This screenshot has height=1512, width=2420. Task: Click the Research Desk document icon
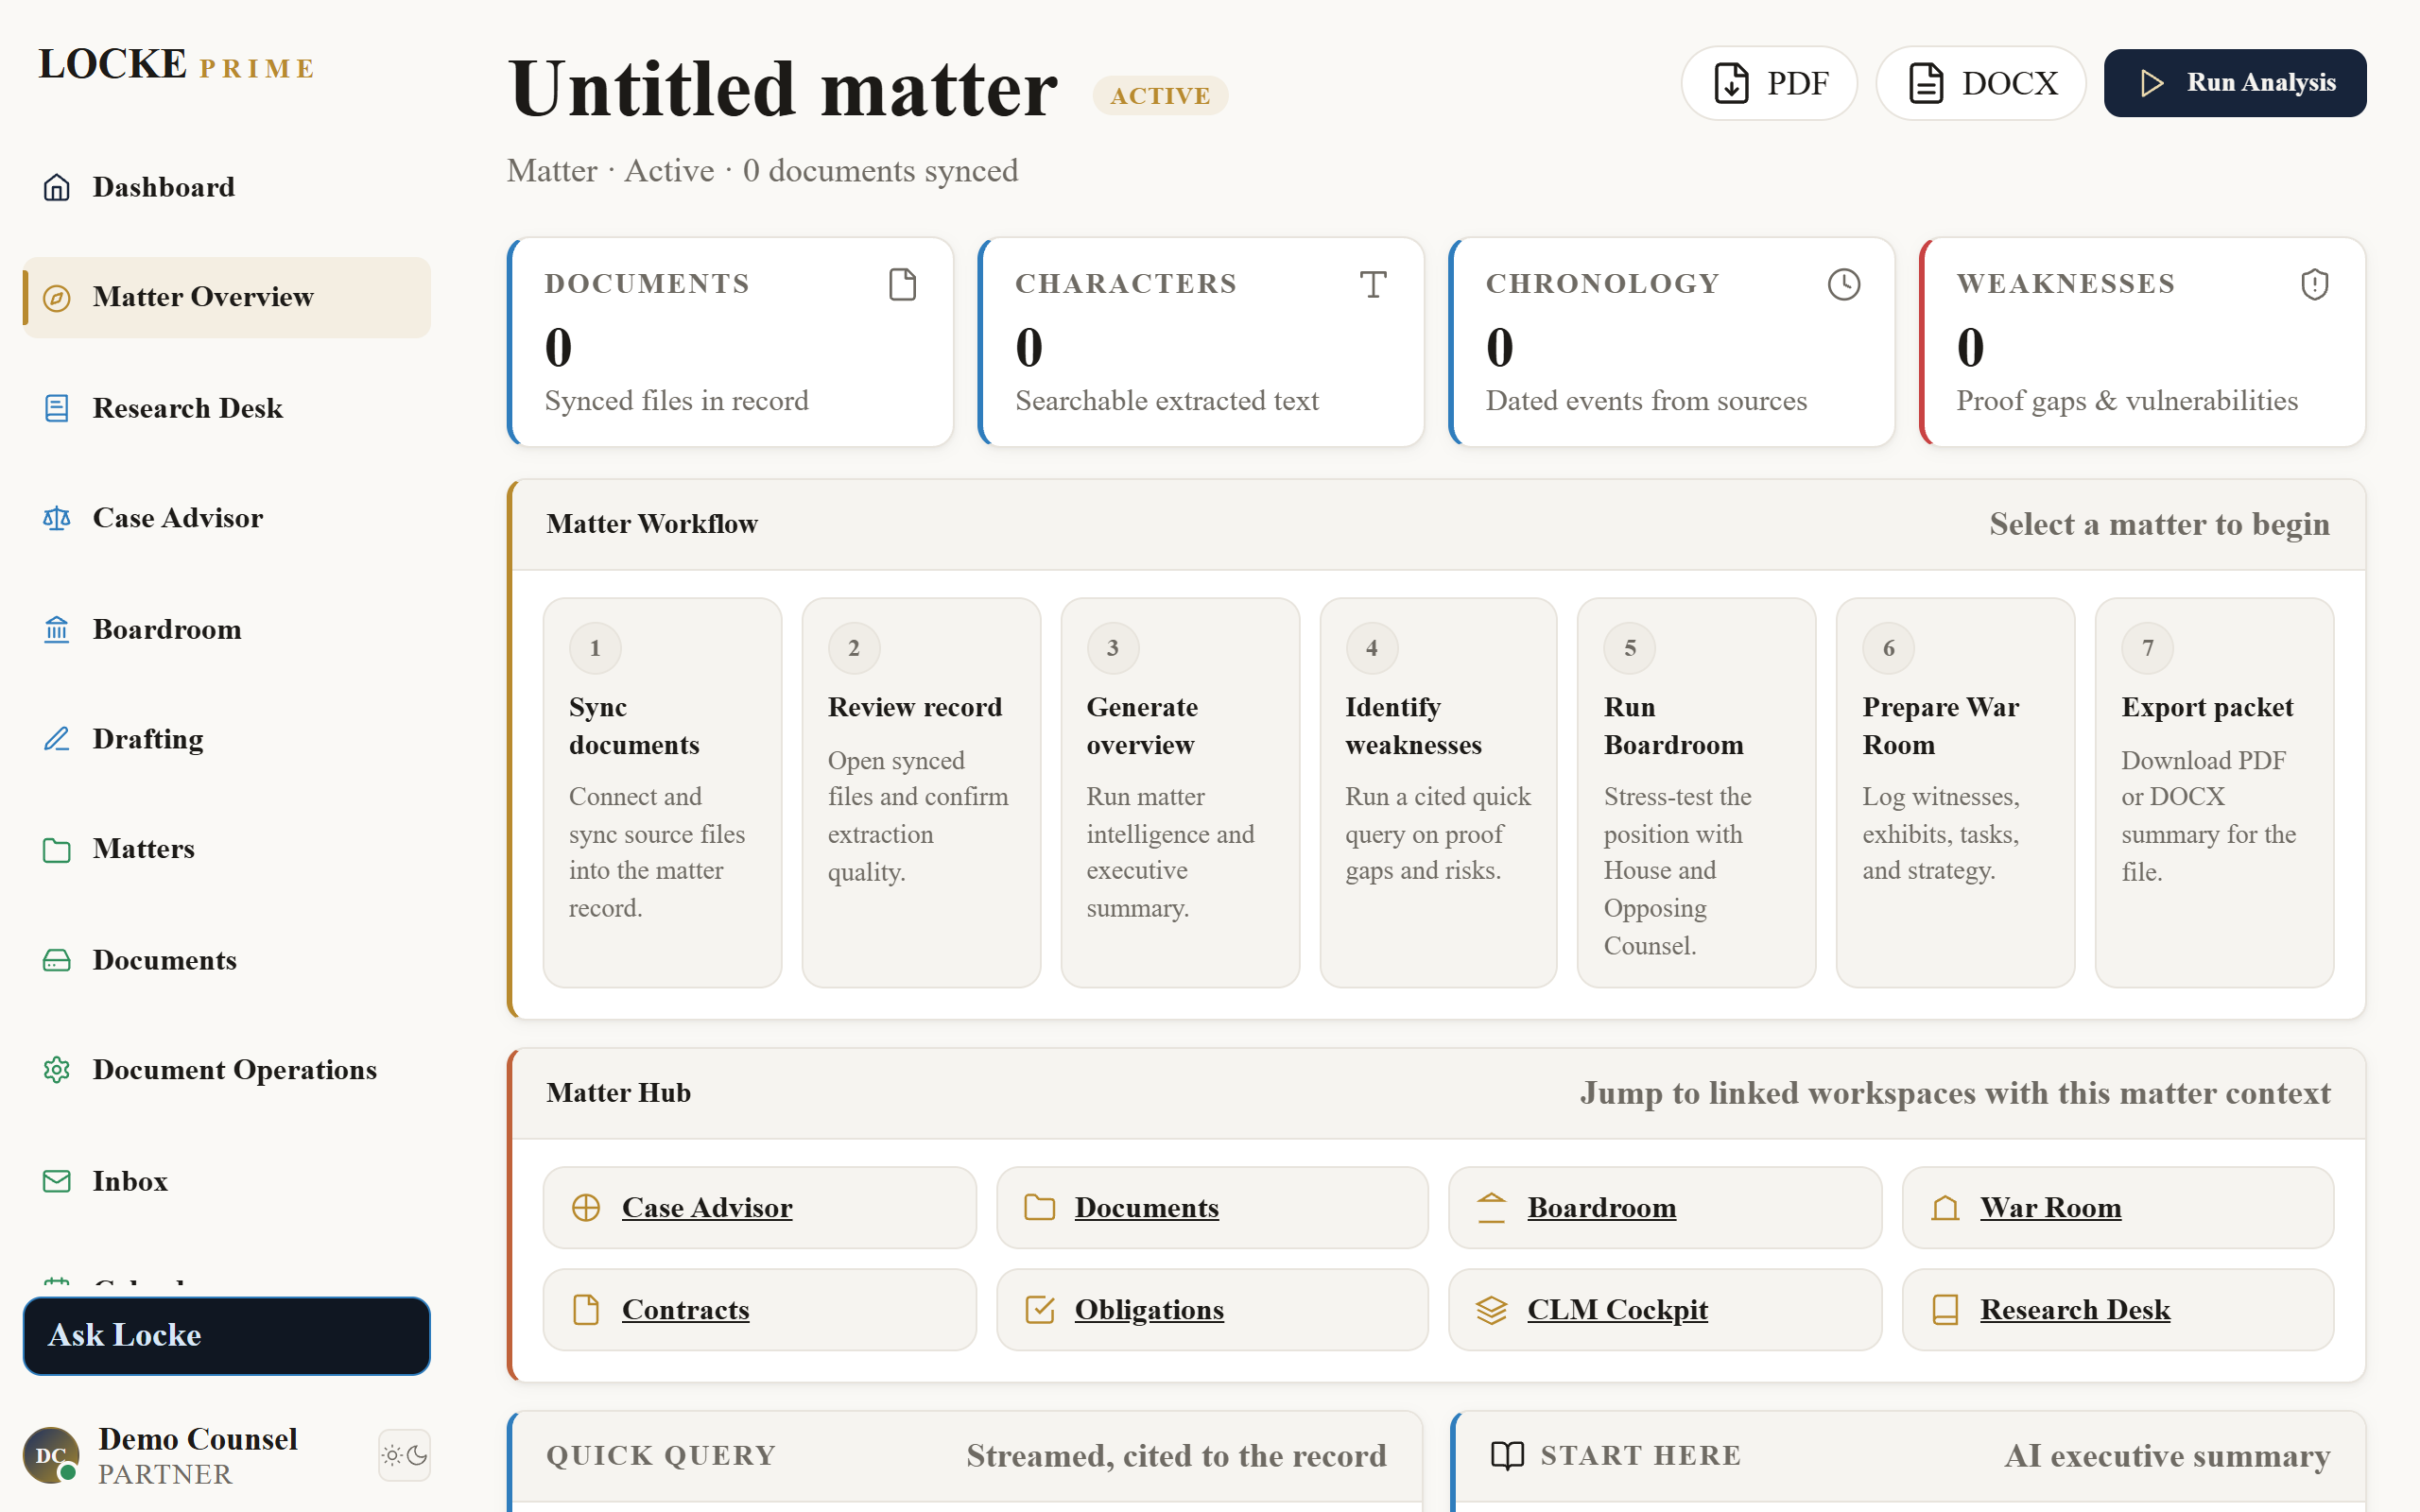tap(57, 408)
